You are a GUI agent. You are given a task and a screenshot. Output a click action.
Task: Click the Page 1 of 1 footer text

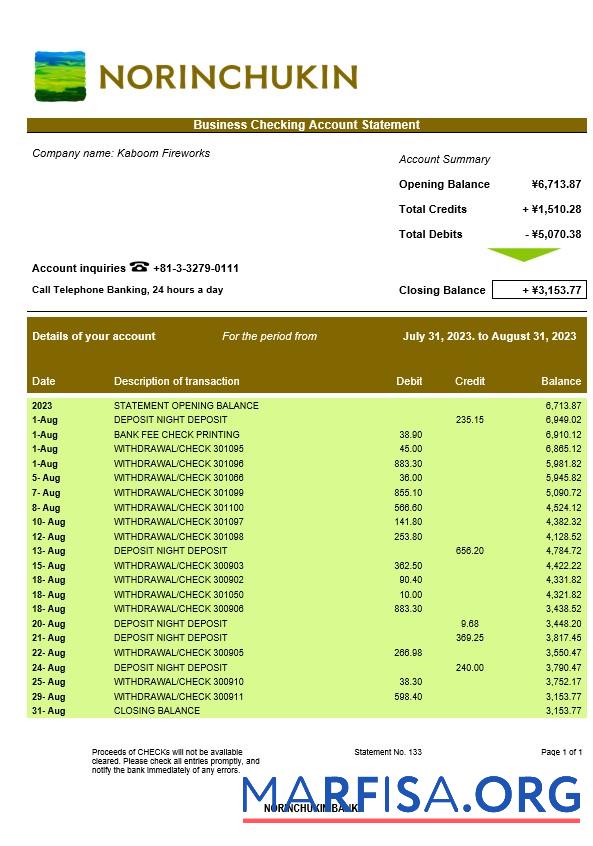(x=561, y=752)
